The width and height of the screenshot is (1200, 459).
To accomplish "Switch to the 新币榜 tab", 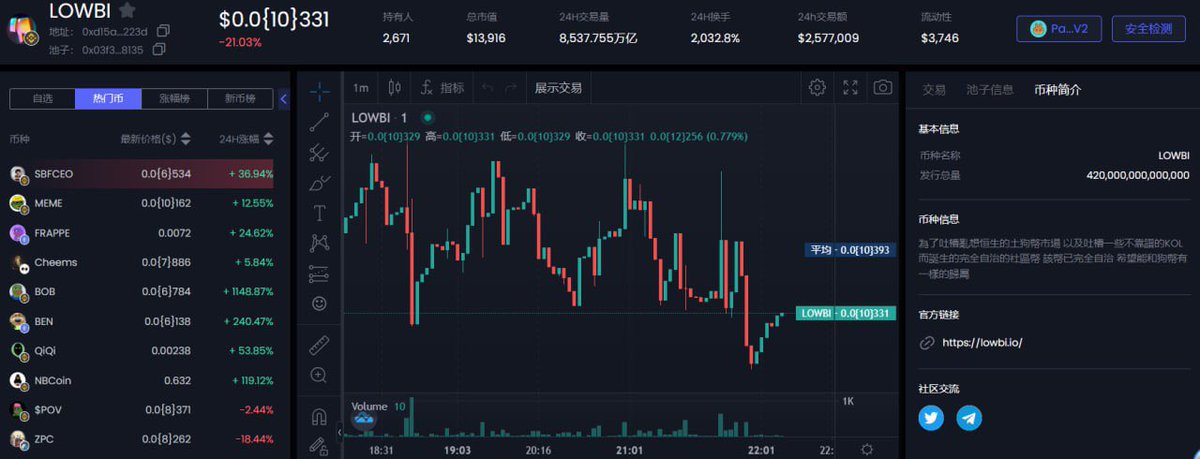I will tap(240, 98).
